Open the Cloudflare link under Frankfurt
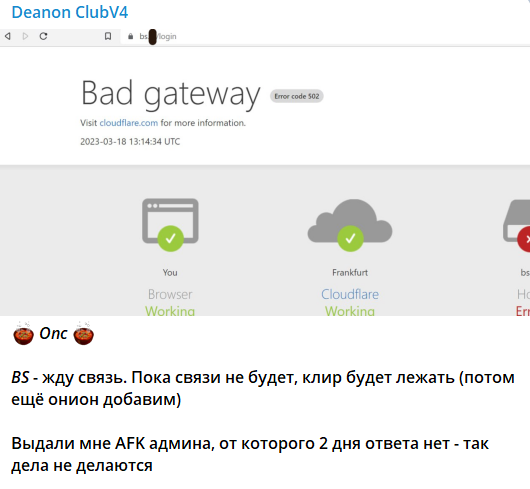The height and width of the screenshot is (489, 530). point(350,294)
